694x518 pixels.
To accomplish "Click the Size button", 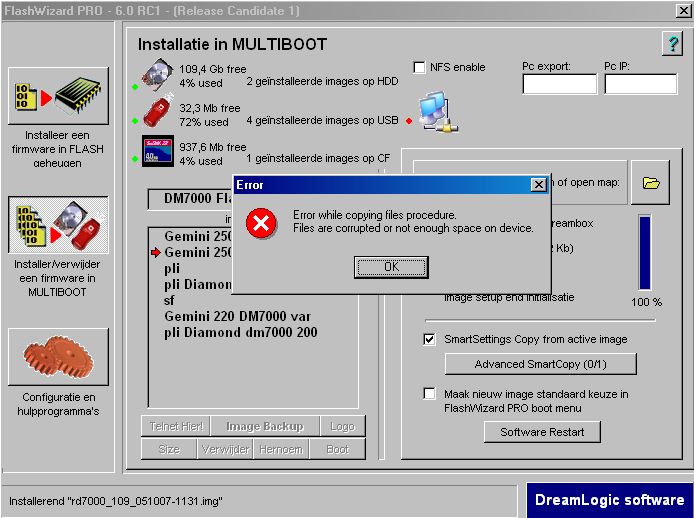I will [169, 449].
